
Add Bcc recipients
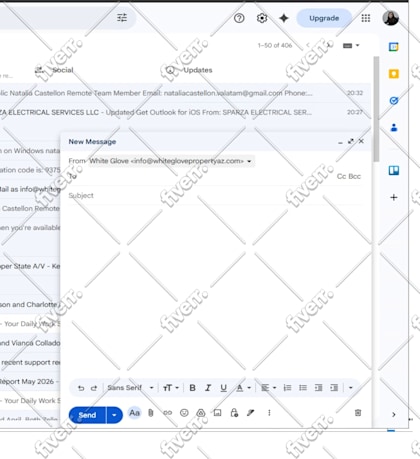point(355,176)
